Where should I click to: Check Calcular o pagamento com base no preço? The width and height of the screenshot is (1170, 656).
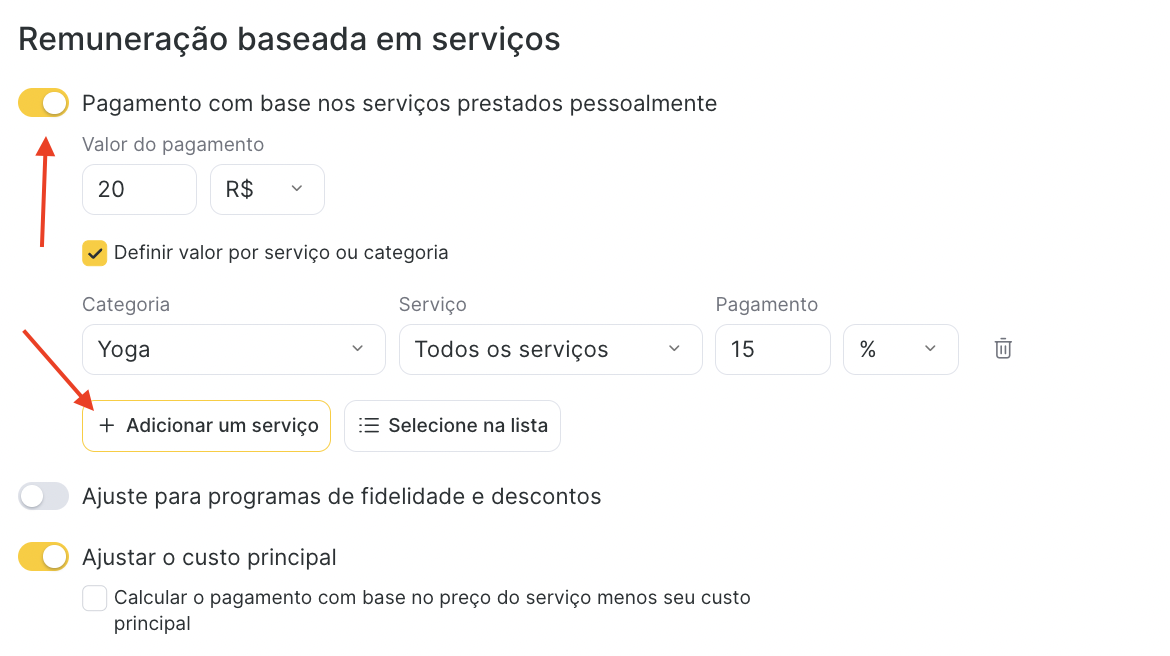click(95, 598)
